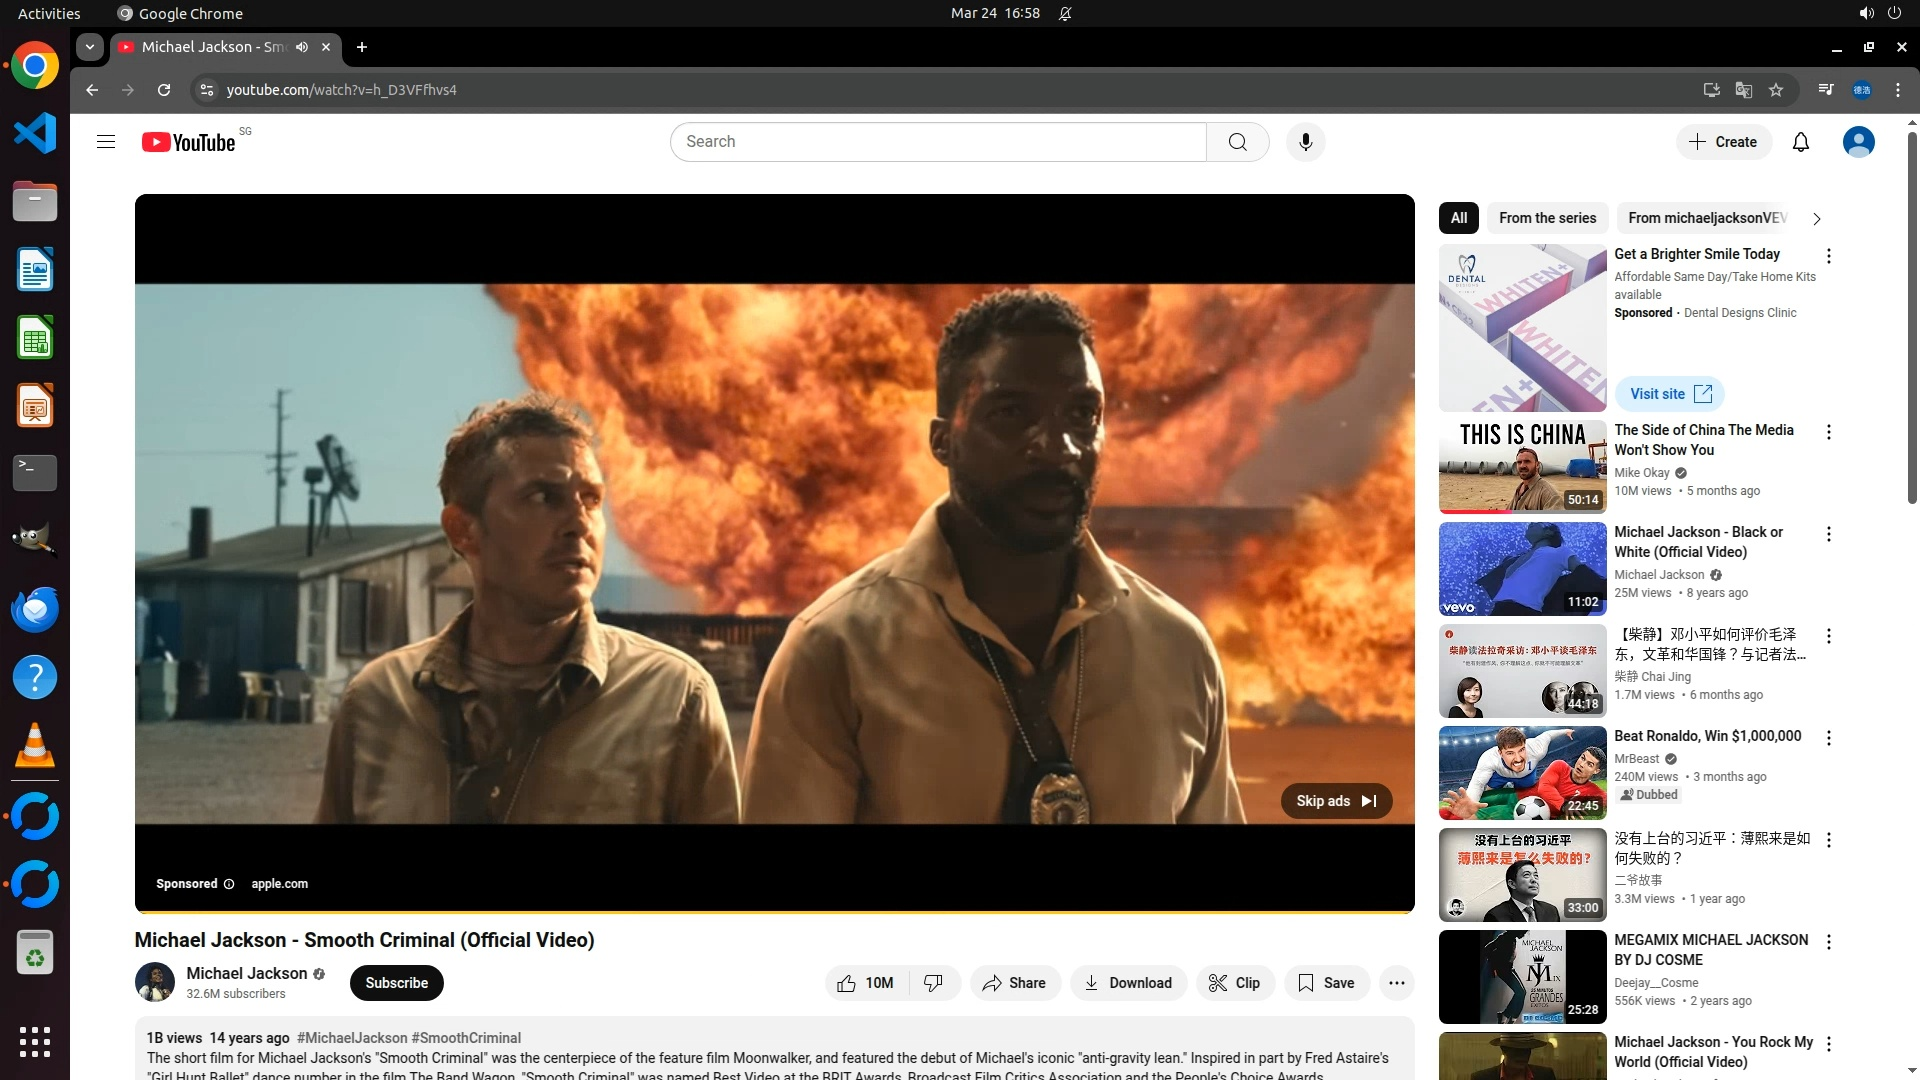Dislike the Smooth Criminal video

click(934, 983)
